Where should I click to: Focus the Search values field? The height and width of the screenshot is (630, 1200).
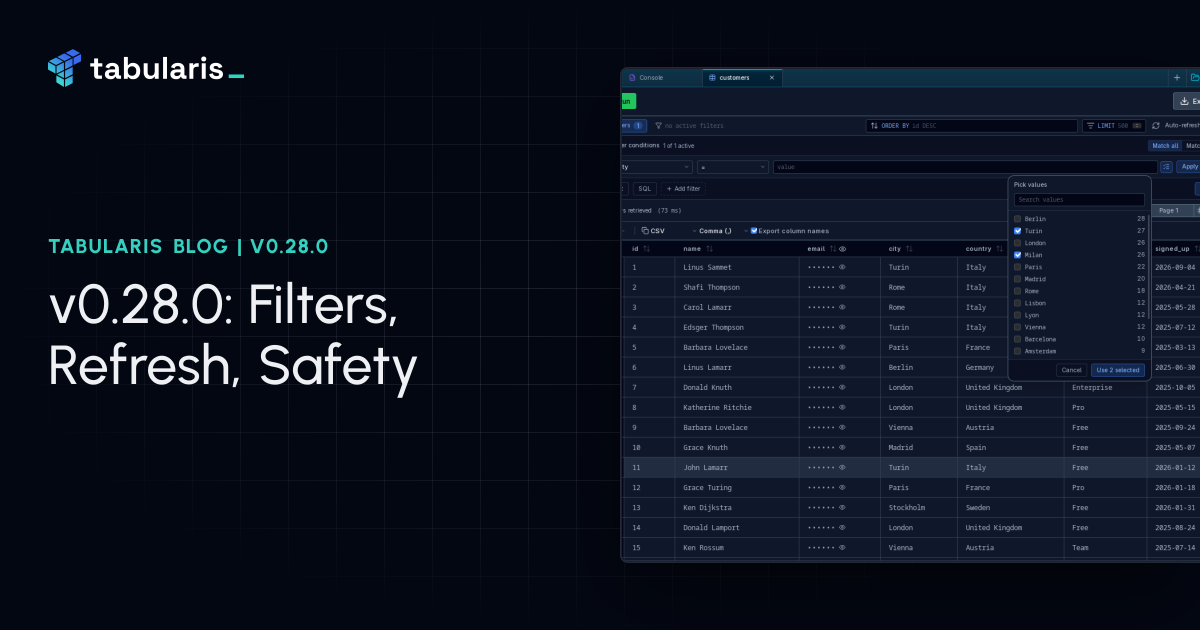coord(1079,200)
